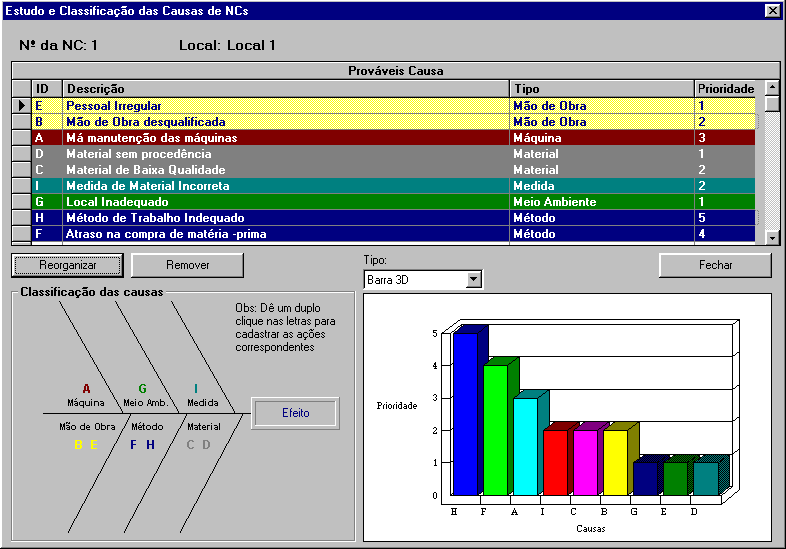Click 'Atraso na compra de matéria -prima' cell
Image resolution: width=786 pixels, height=549 pixels.
tap(286, 234)
